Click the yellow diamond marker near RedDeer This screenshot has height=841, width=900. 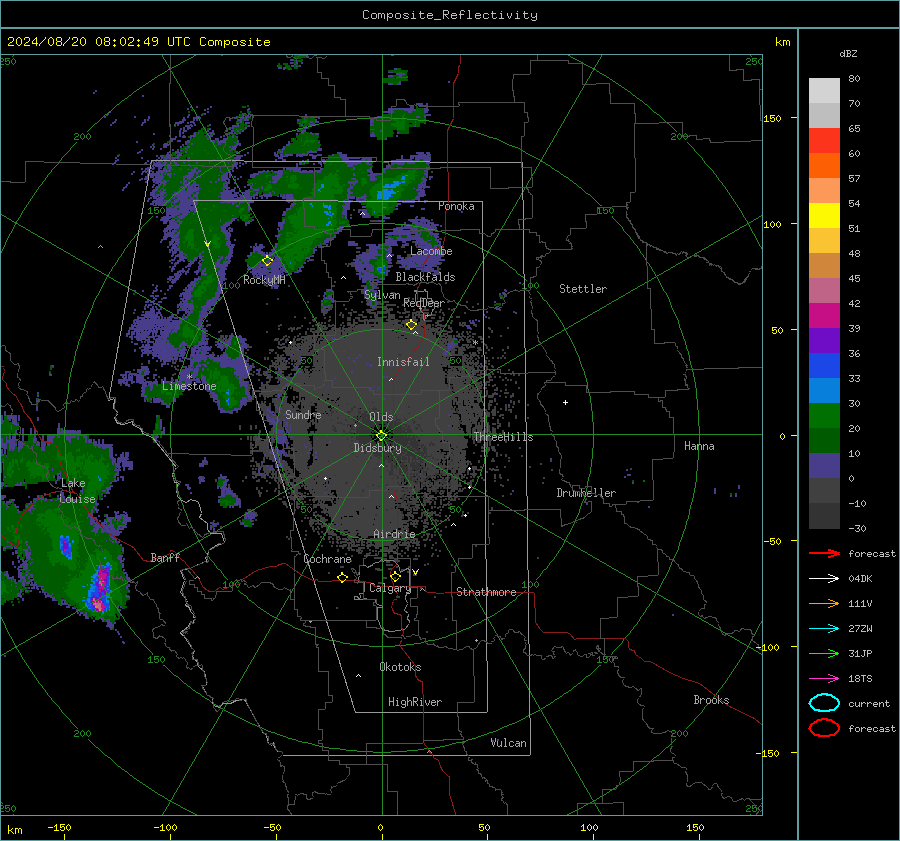[x=412, y=325]
